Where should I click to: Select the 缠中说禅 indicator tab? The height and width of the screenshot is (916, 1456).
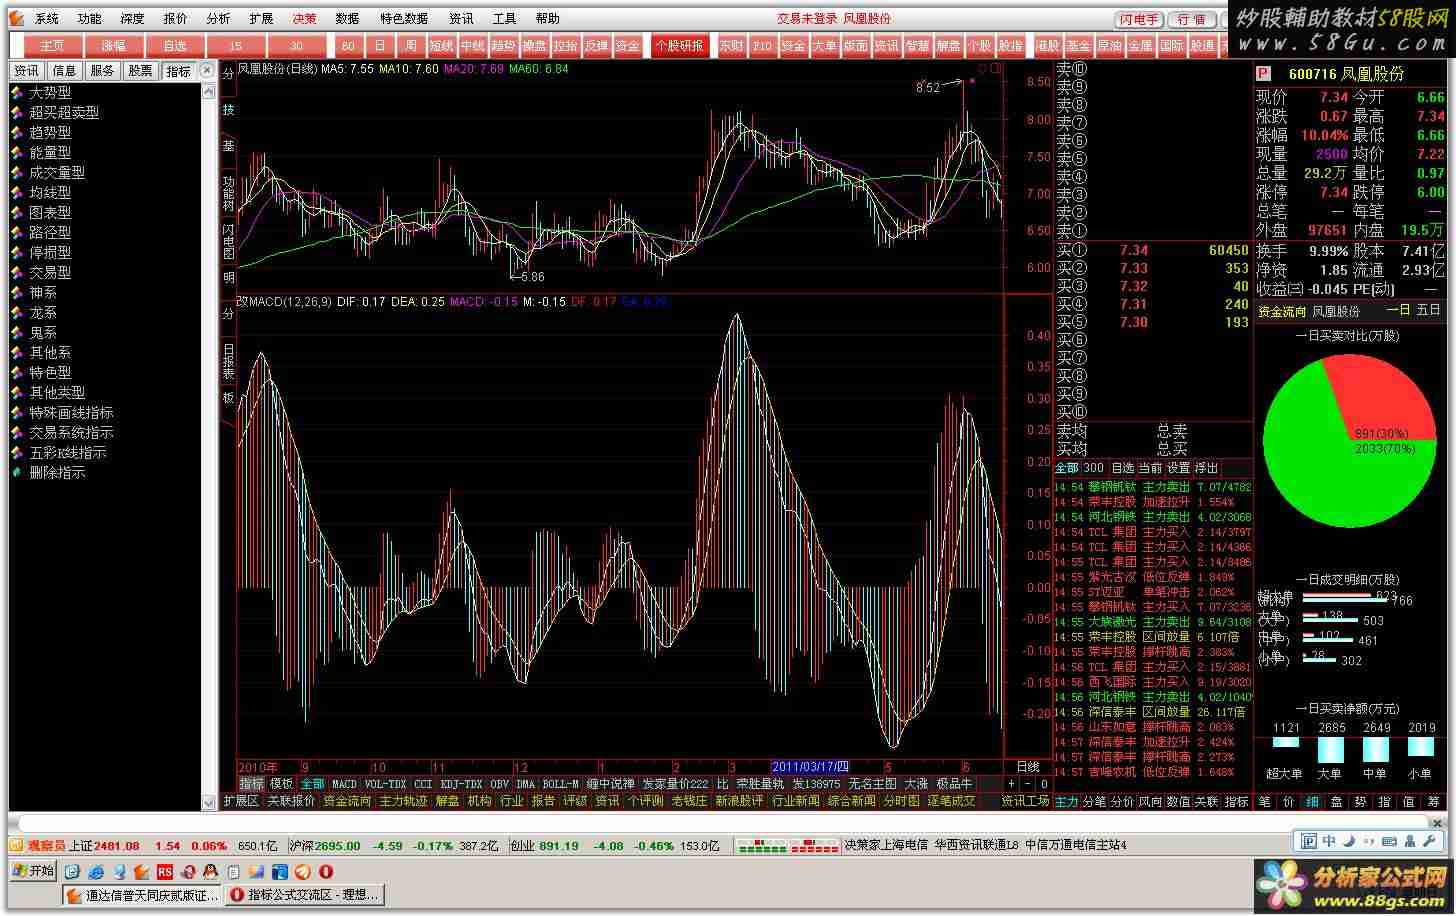point(610,784)
